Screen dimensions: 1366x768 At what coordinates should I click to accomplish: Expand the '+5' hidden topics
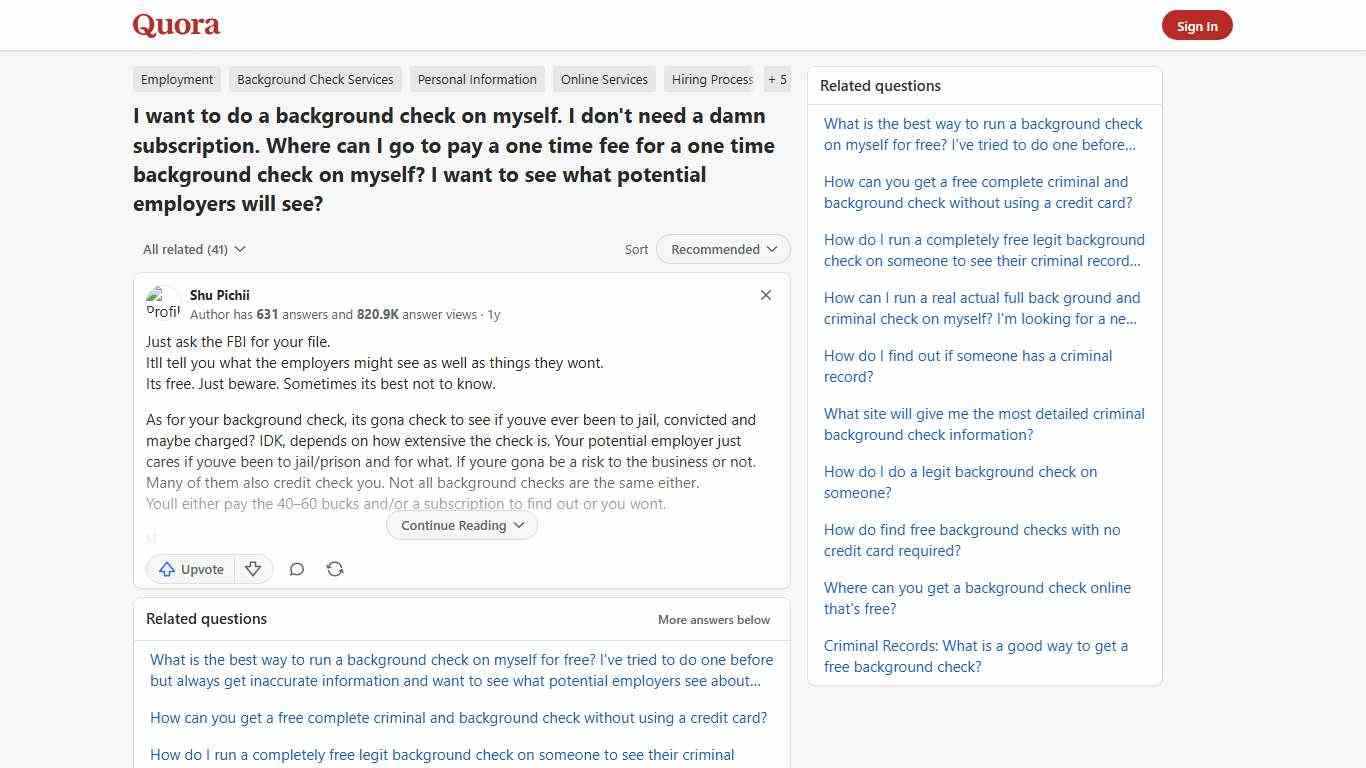[x=777, y=79]
